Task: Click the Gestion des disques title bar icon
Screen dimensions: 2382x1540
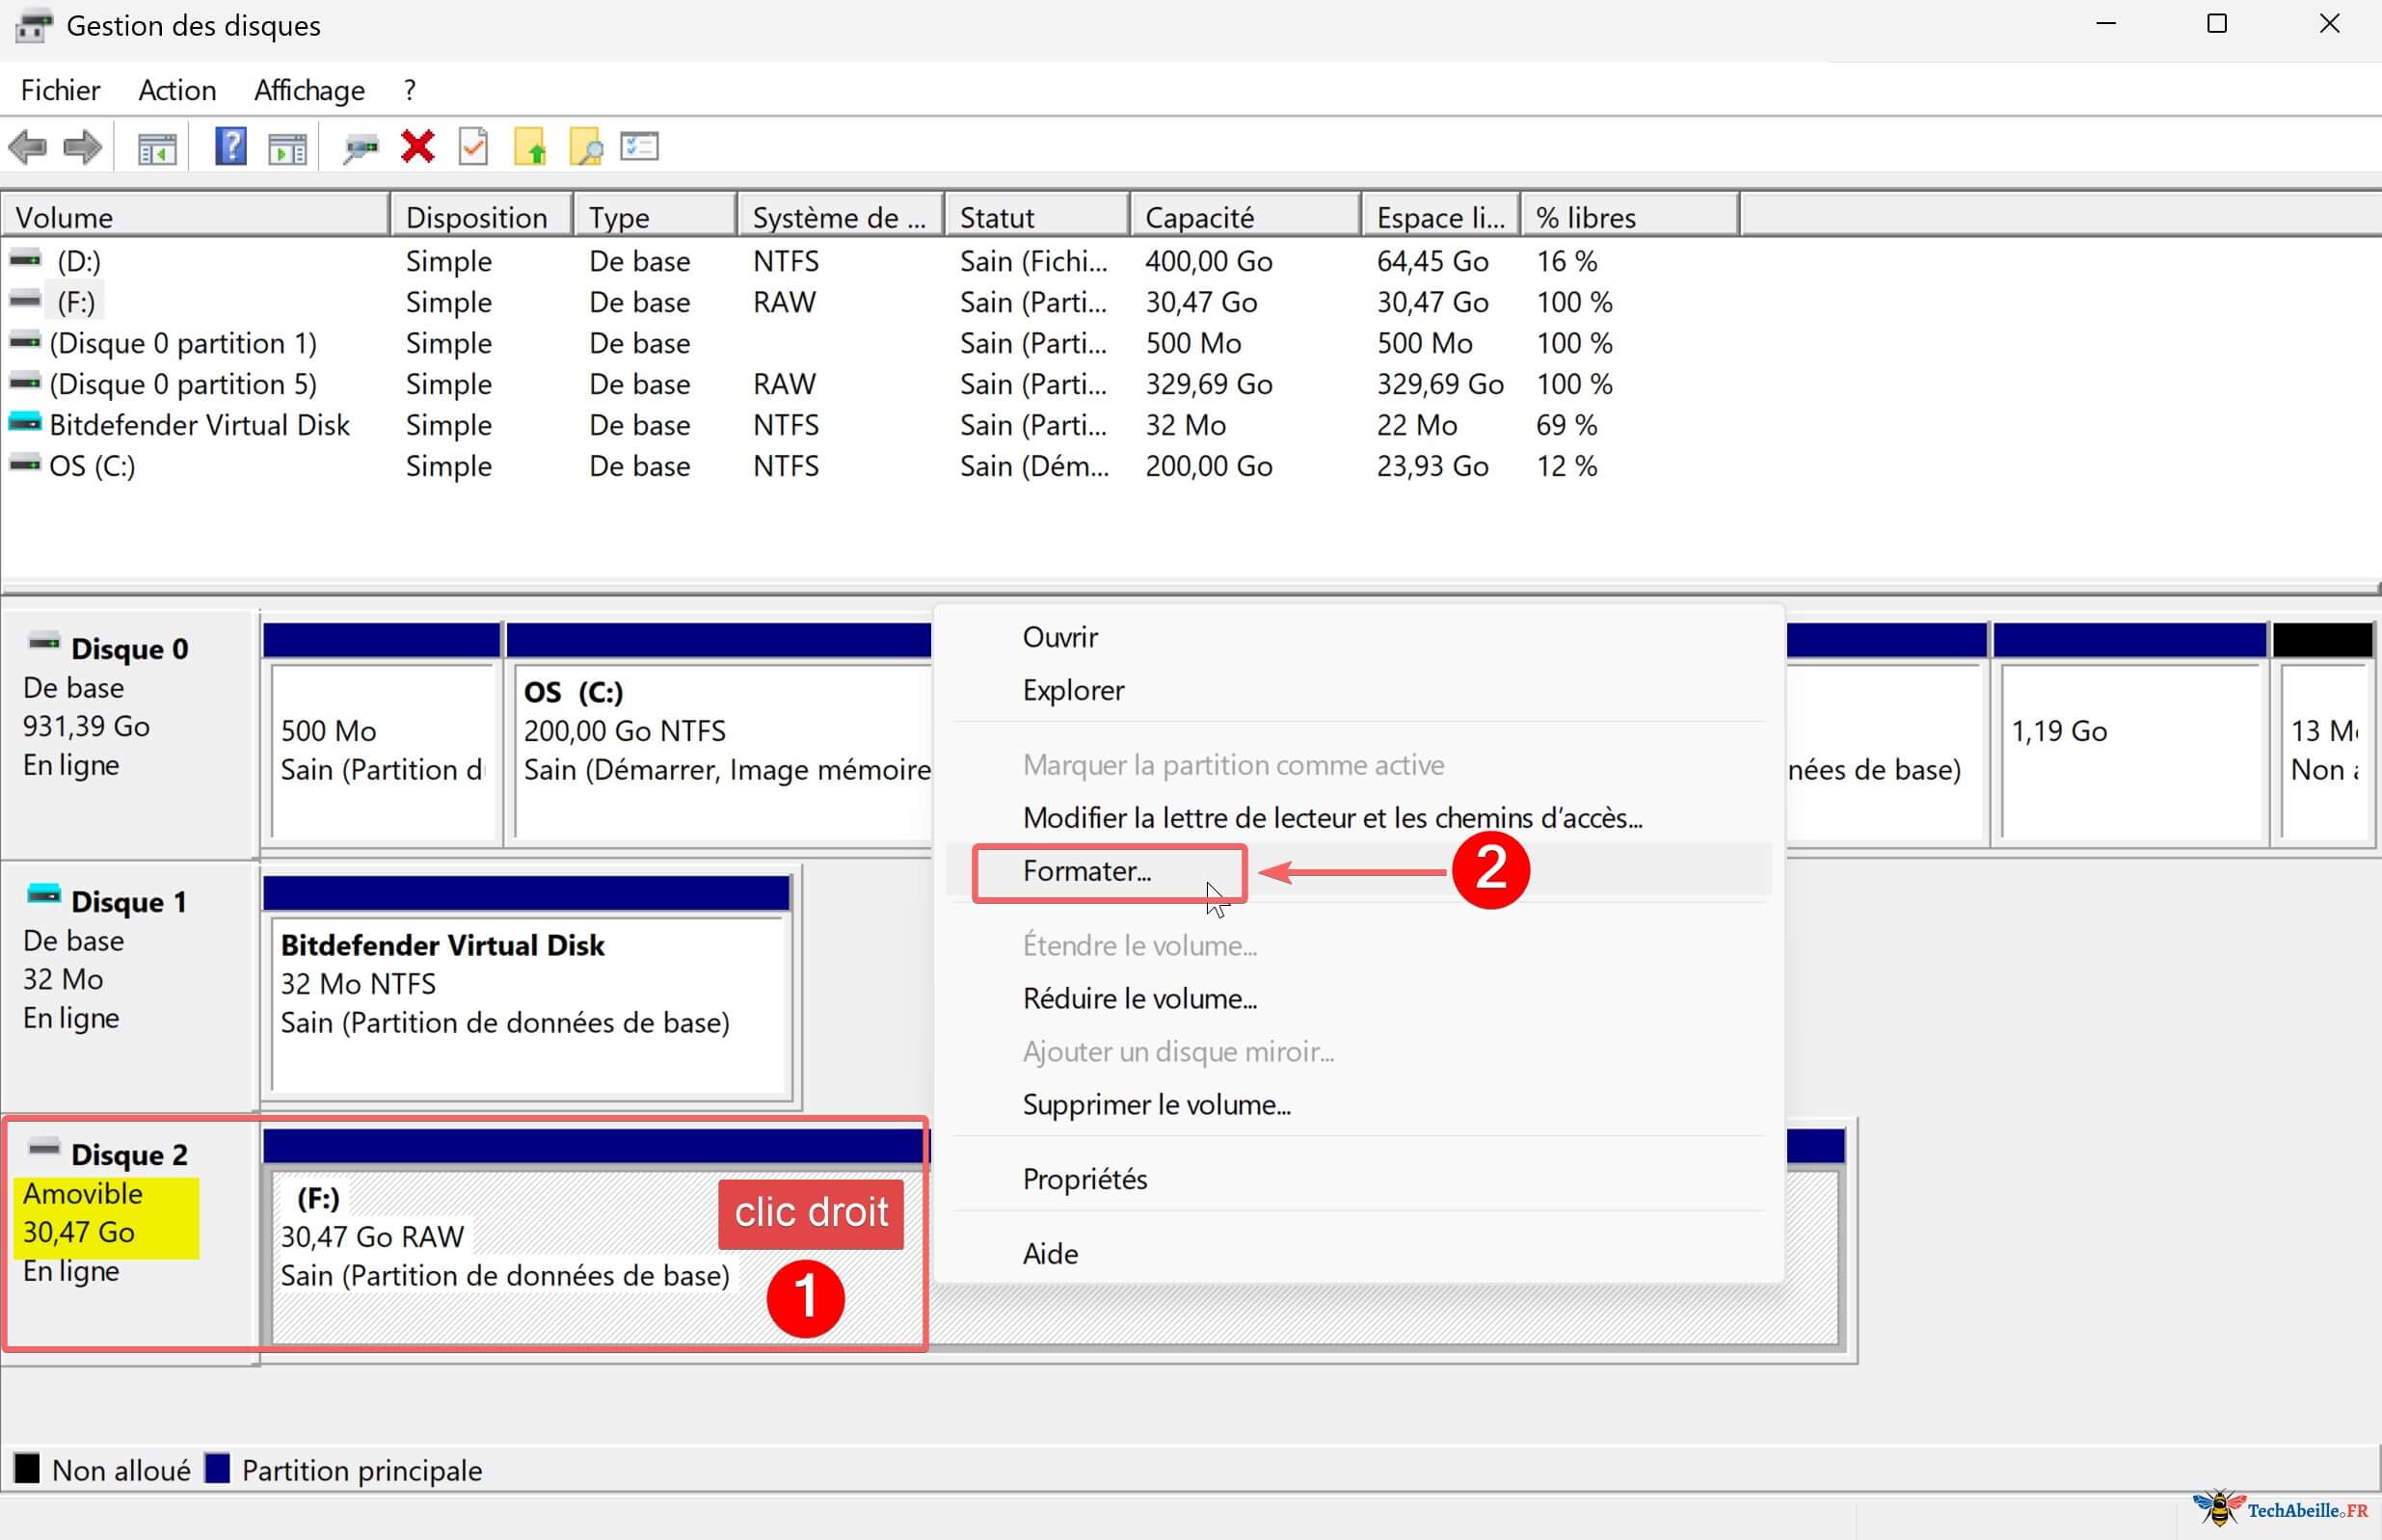Action: pyautogui.click(x=33, y=24)
